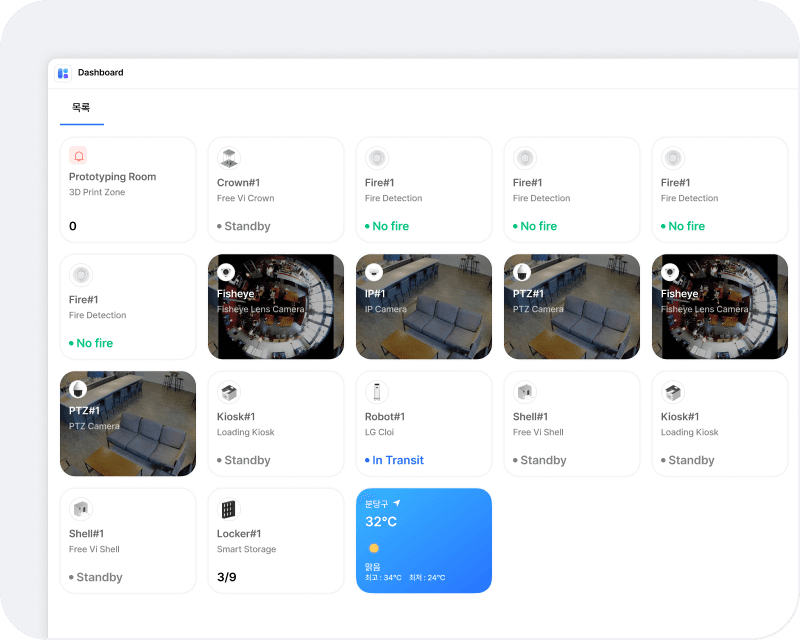Open the Kiosk#1 loading kiosk icon
This screenshot has width=800, height=640.
pos(228,392)
